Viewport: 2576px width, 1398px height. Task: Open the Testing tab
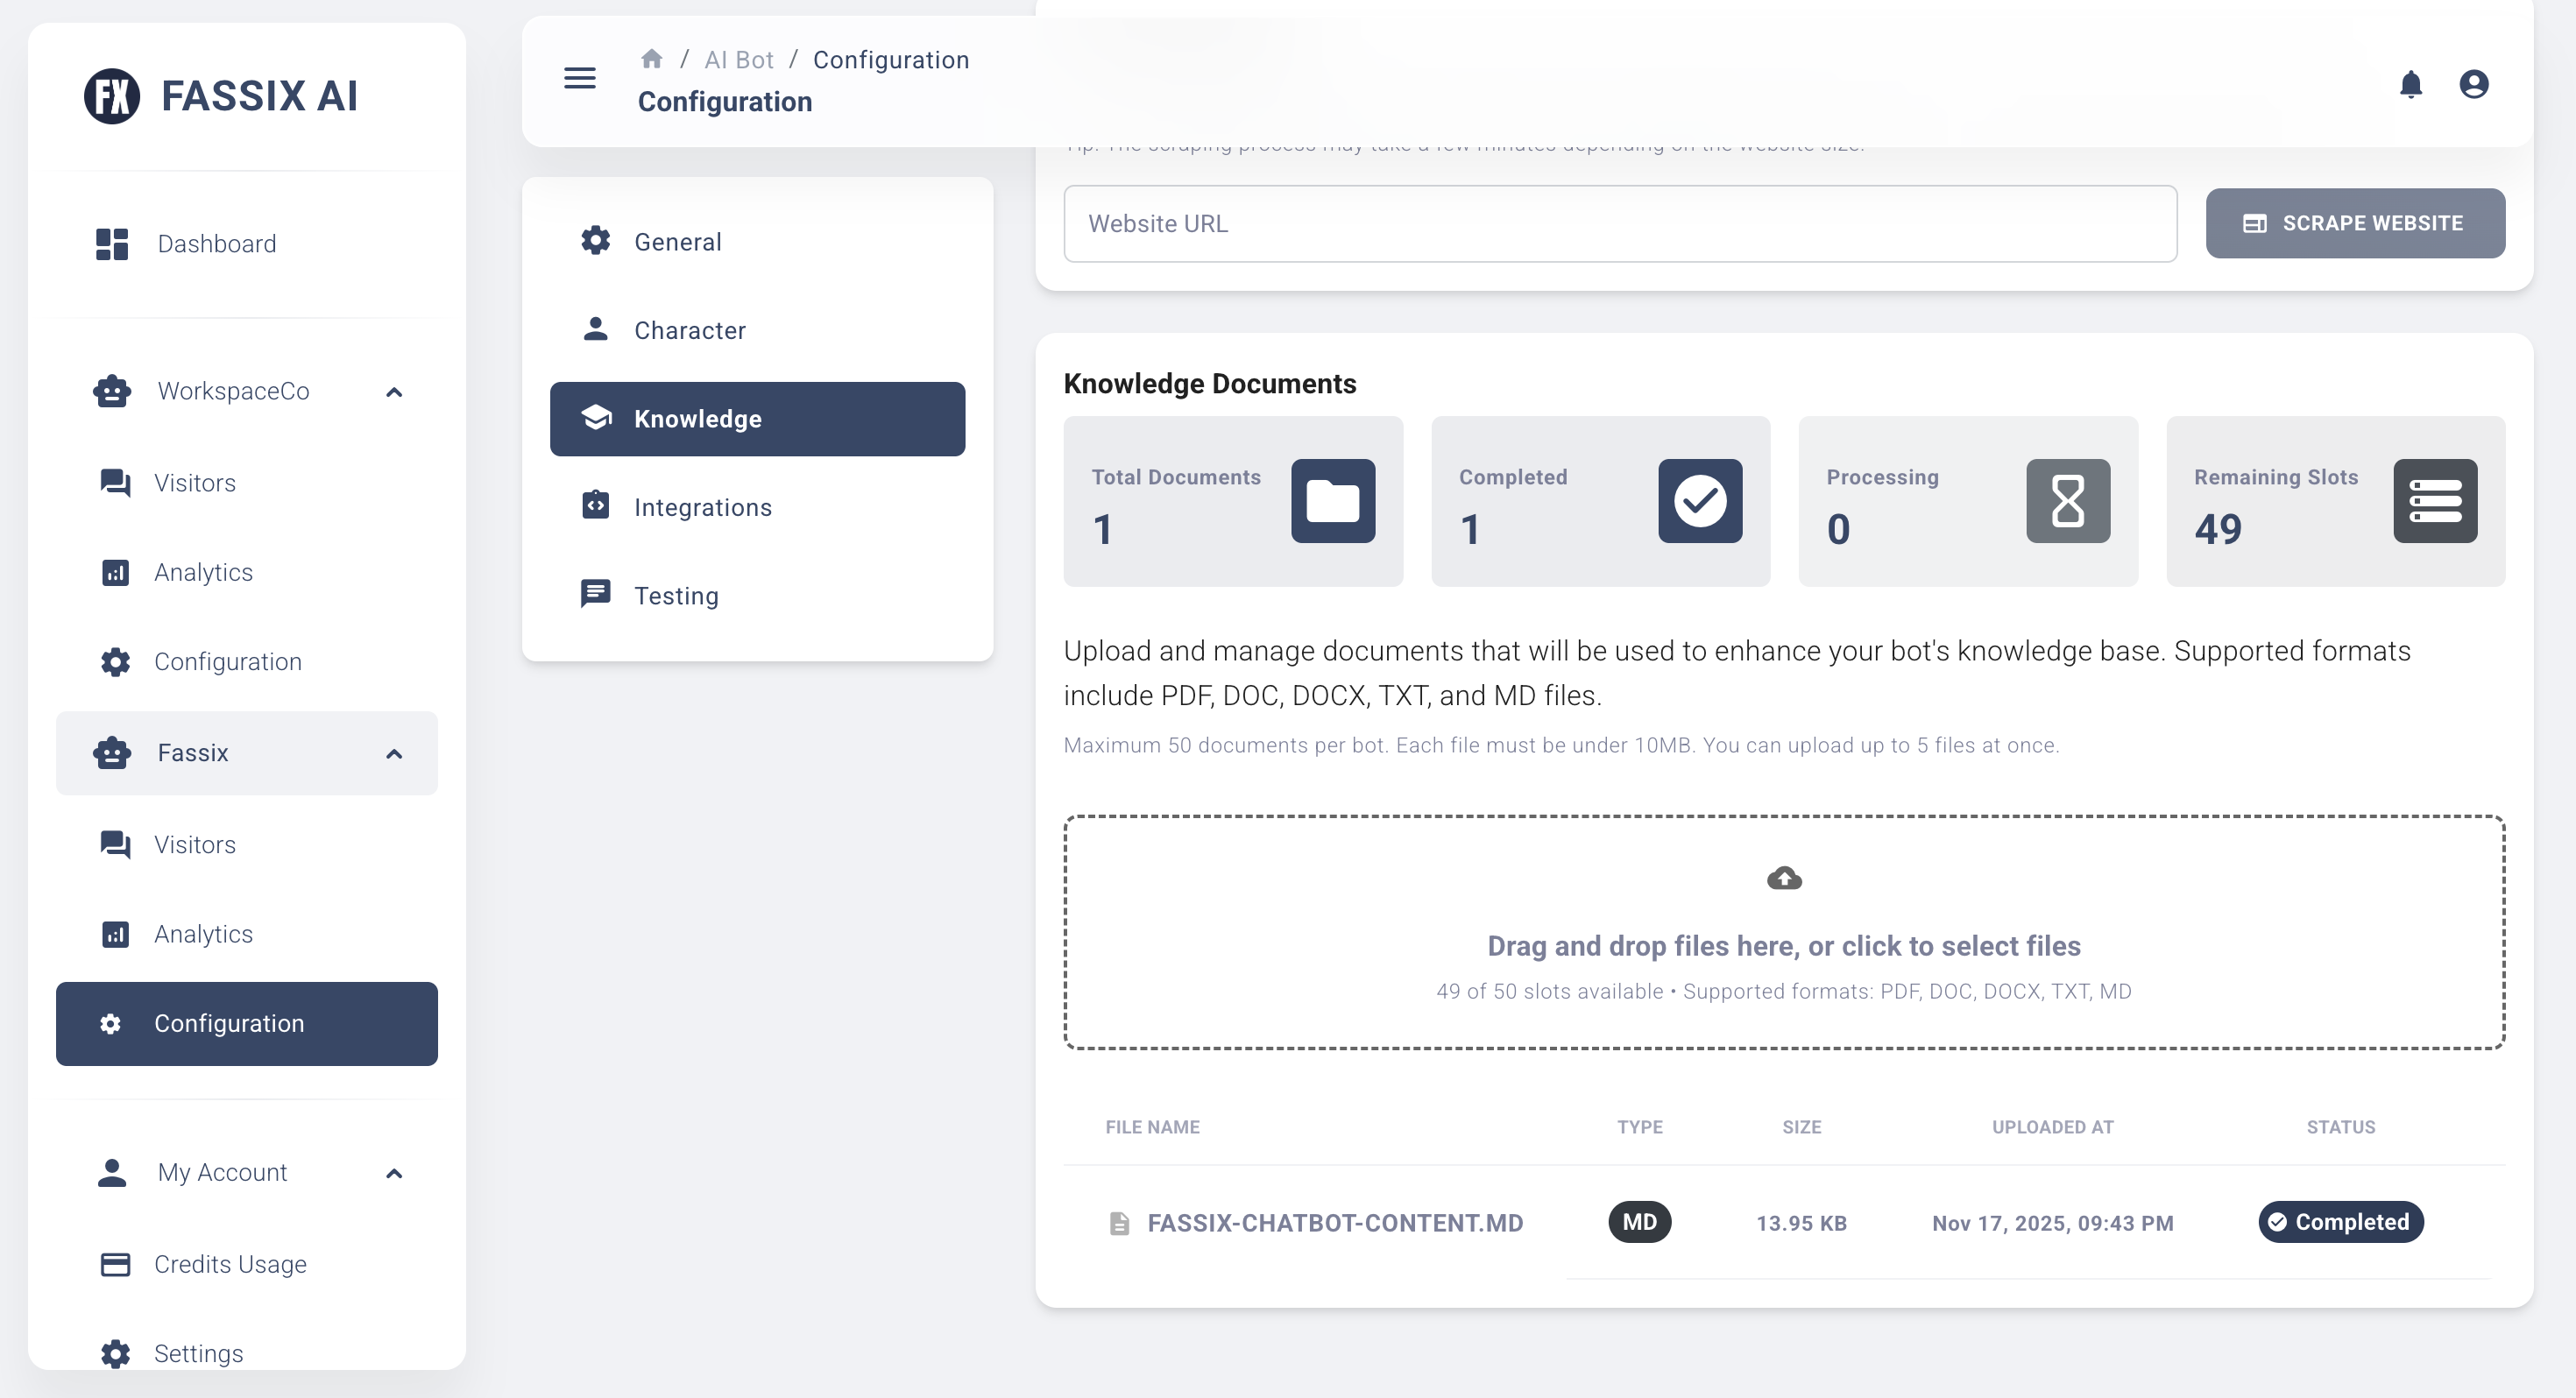click(x=676, y=595)
